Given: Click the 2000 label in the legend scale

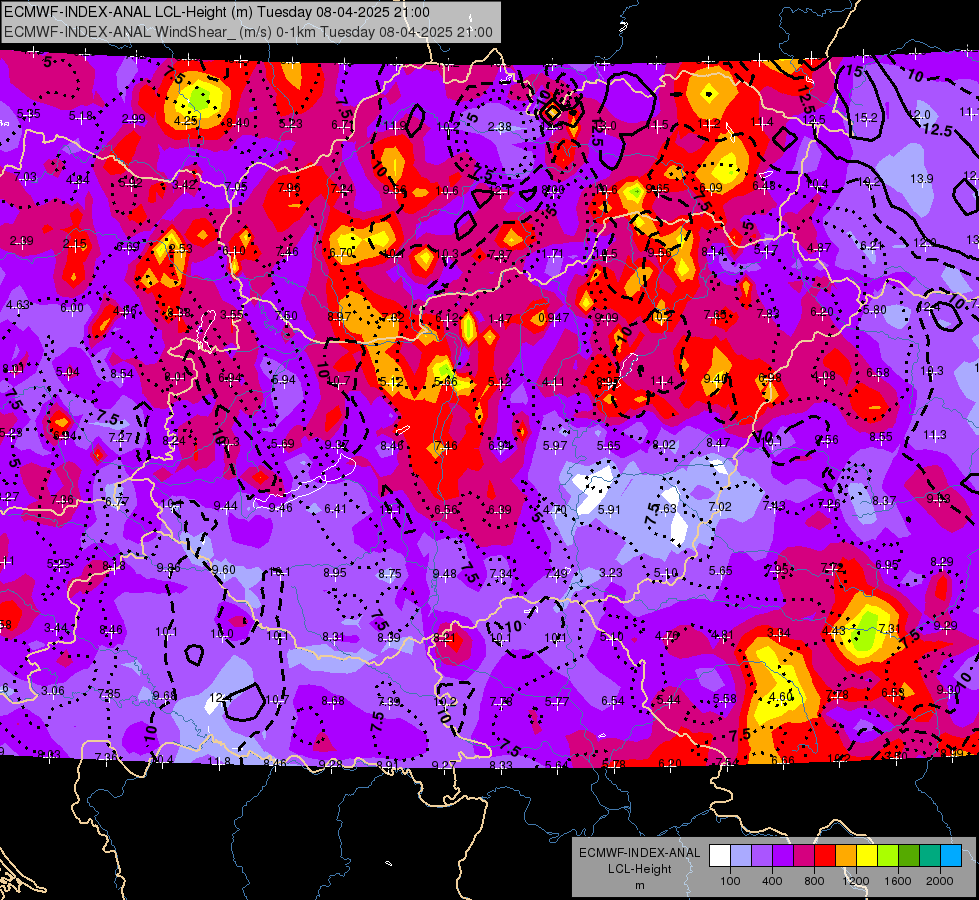Looking at the screenshot, I should point(940,881).
